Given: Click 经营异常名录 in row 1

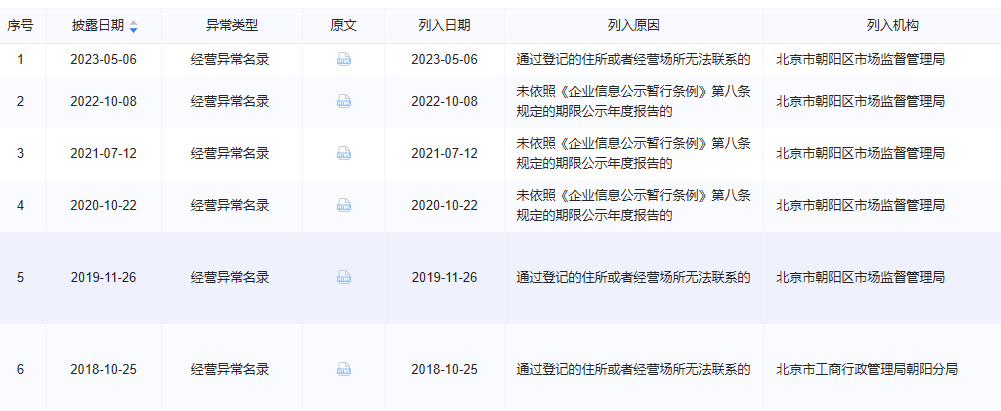Looking at the screenshot, I should point(230,60).
